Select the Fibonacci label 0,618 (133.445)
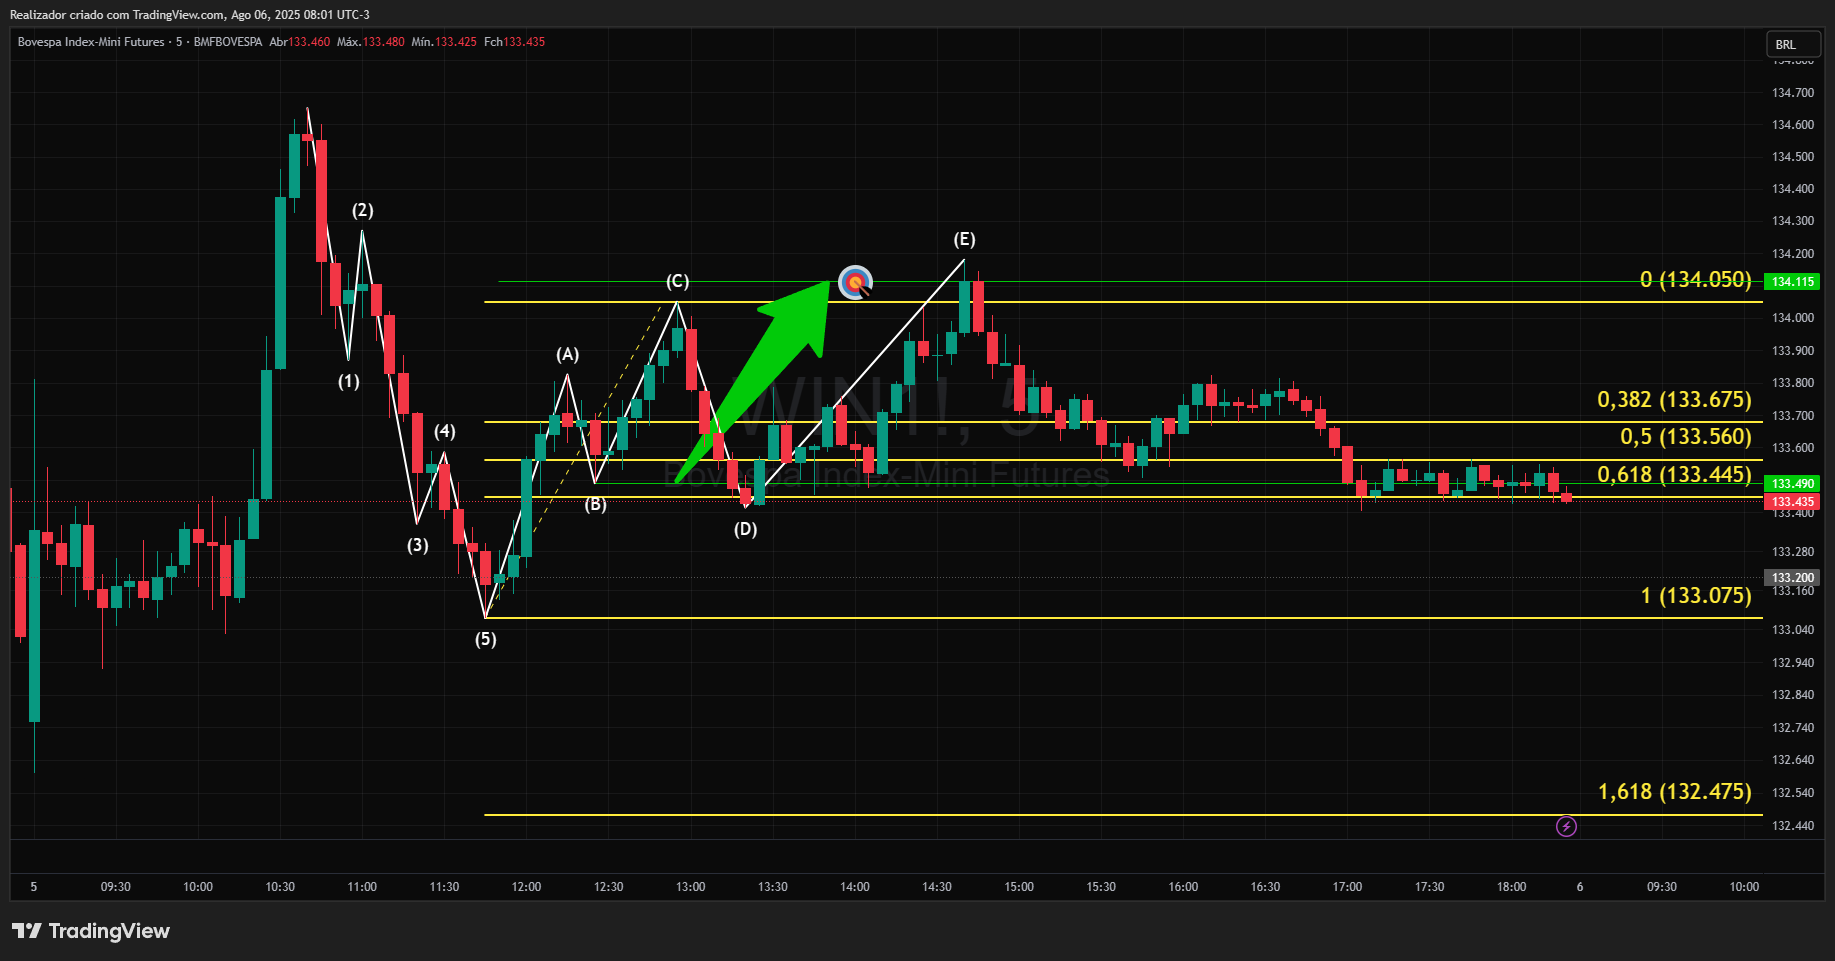 pyautogui.click(x=1674, y=474)
